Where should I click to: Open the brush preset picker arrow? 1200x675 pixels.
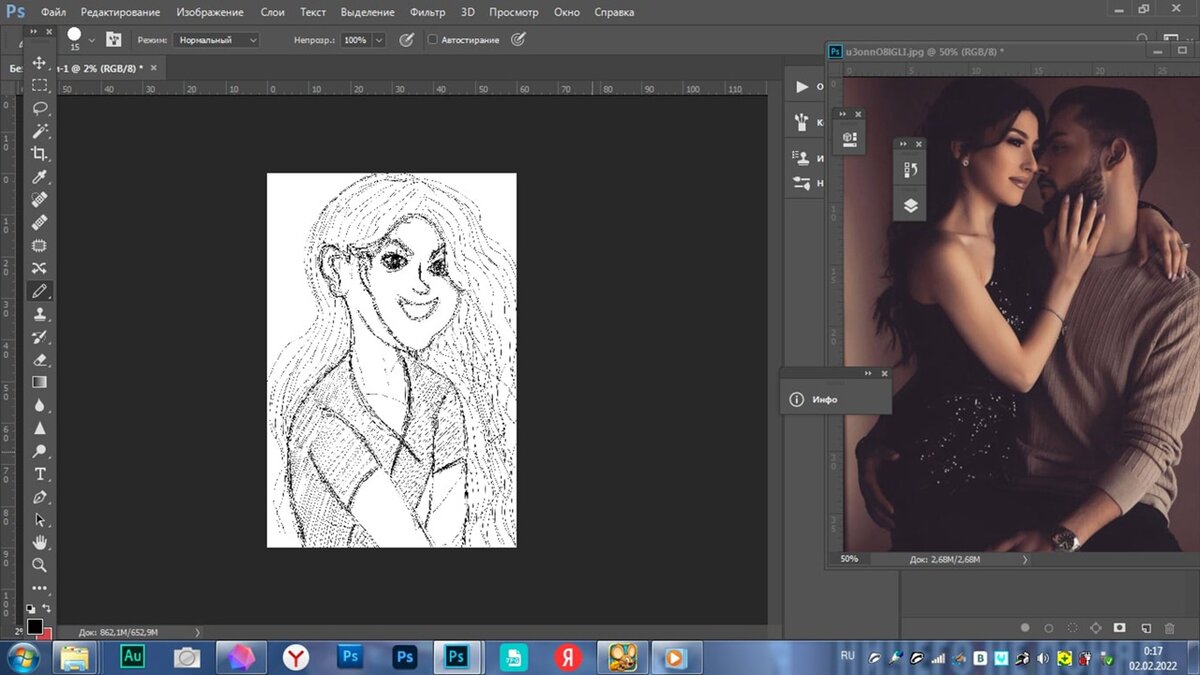(x=92, y=40)
